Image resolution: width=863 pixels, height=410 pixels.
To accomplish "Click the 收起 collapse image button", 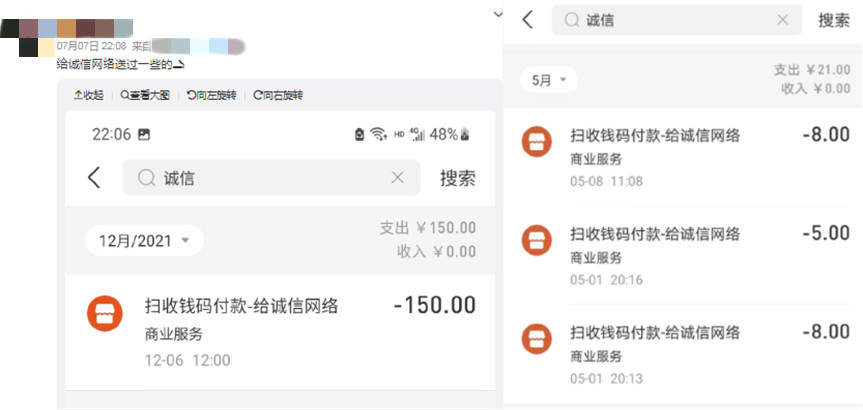I will [x=88, y=95].
